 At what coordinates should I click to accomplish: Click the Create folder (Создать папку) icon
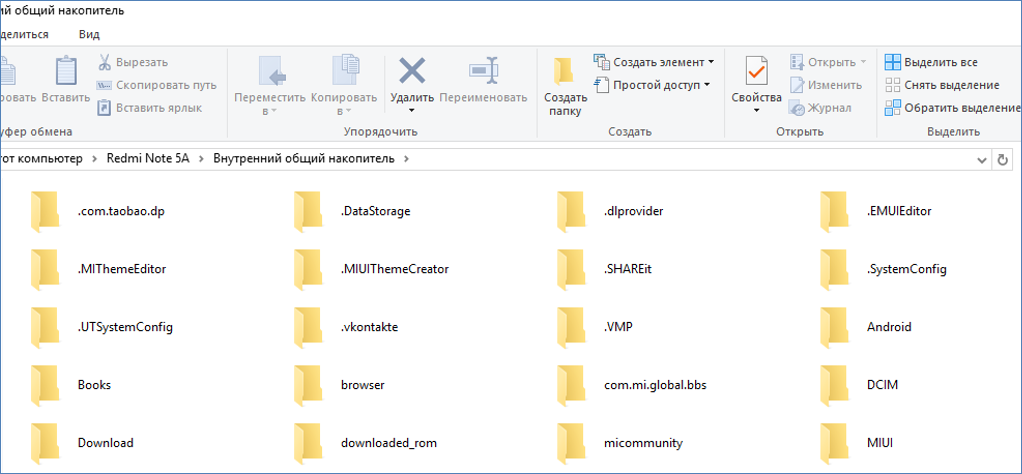565,71
